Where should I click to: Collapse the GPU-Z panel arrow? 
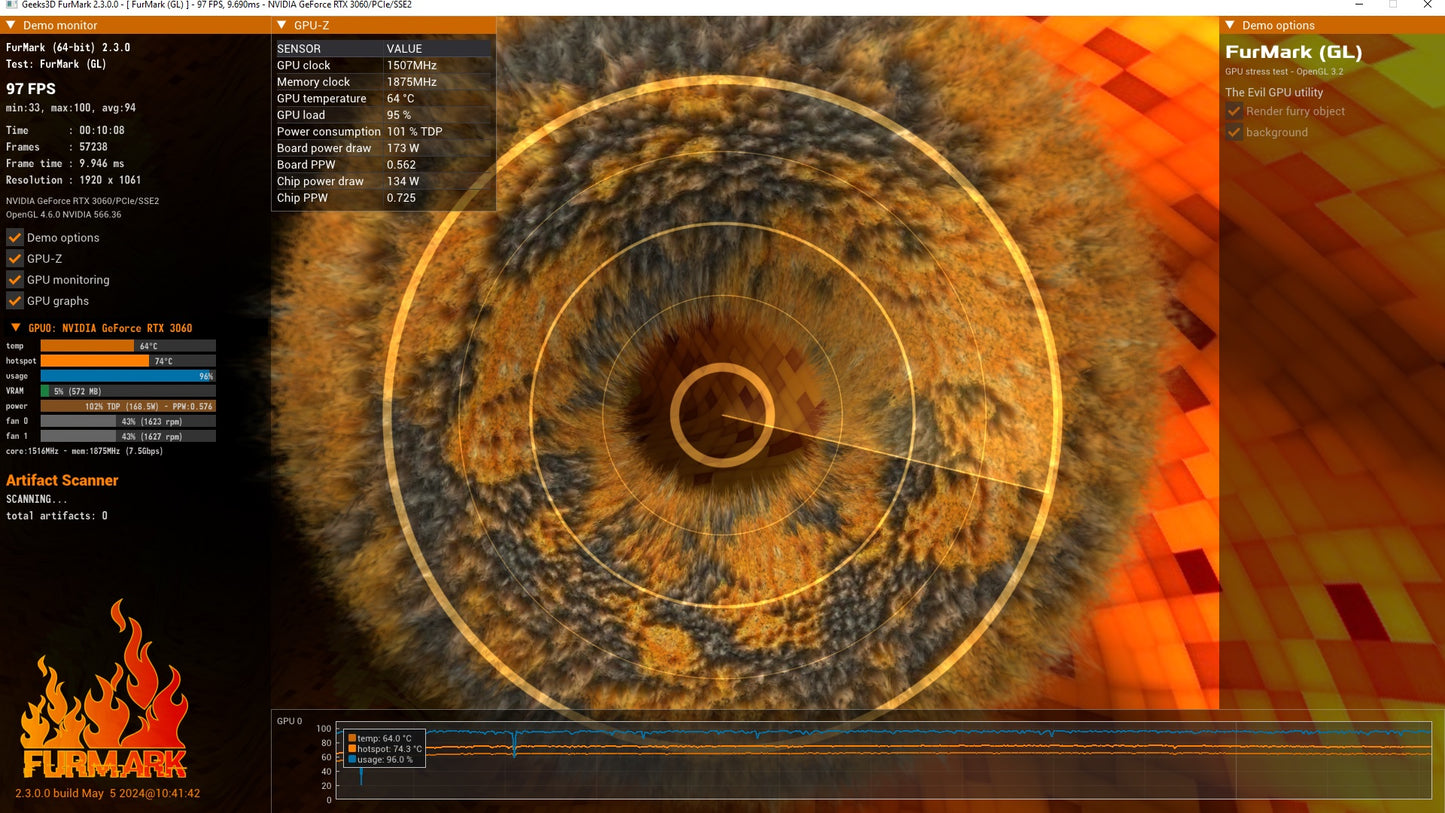pos(282,25)
